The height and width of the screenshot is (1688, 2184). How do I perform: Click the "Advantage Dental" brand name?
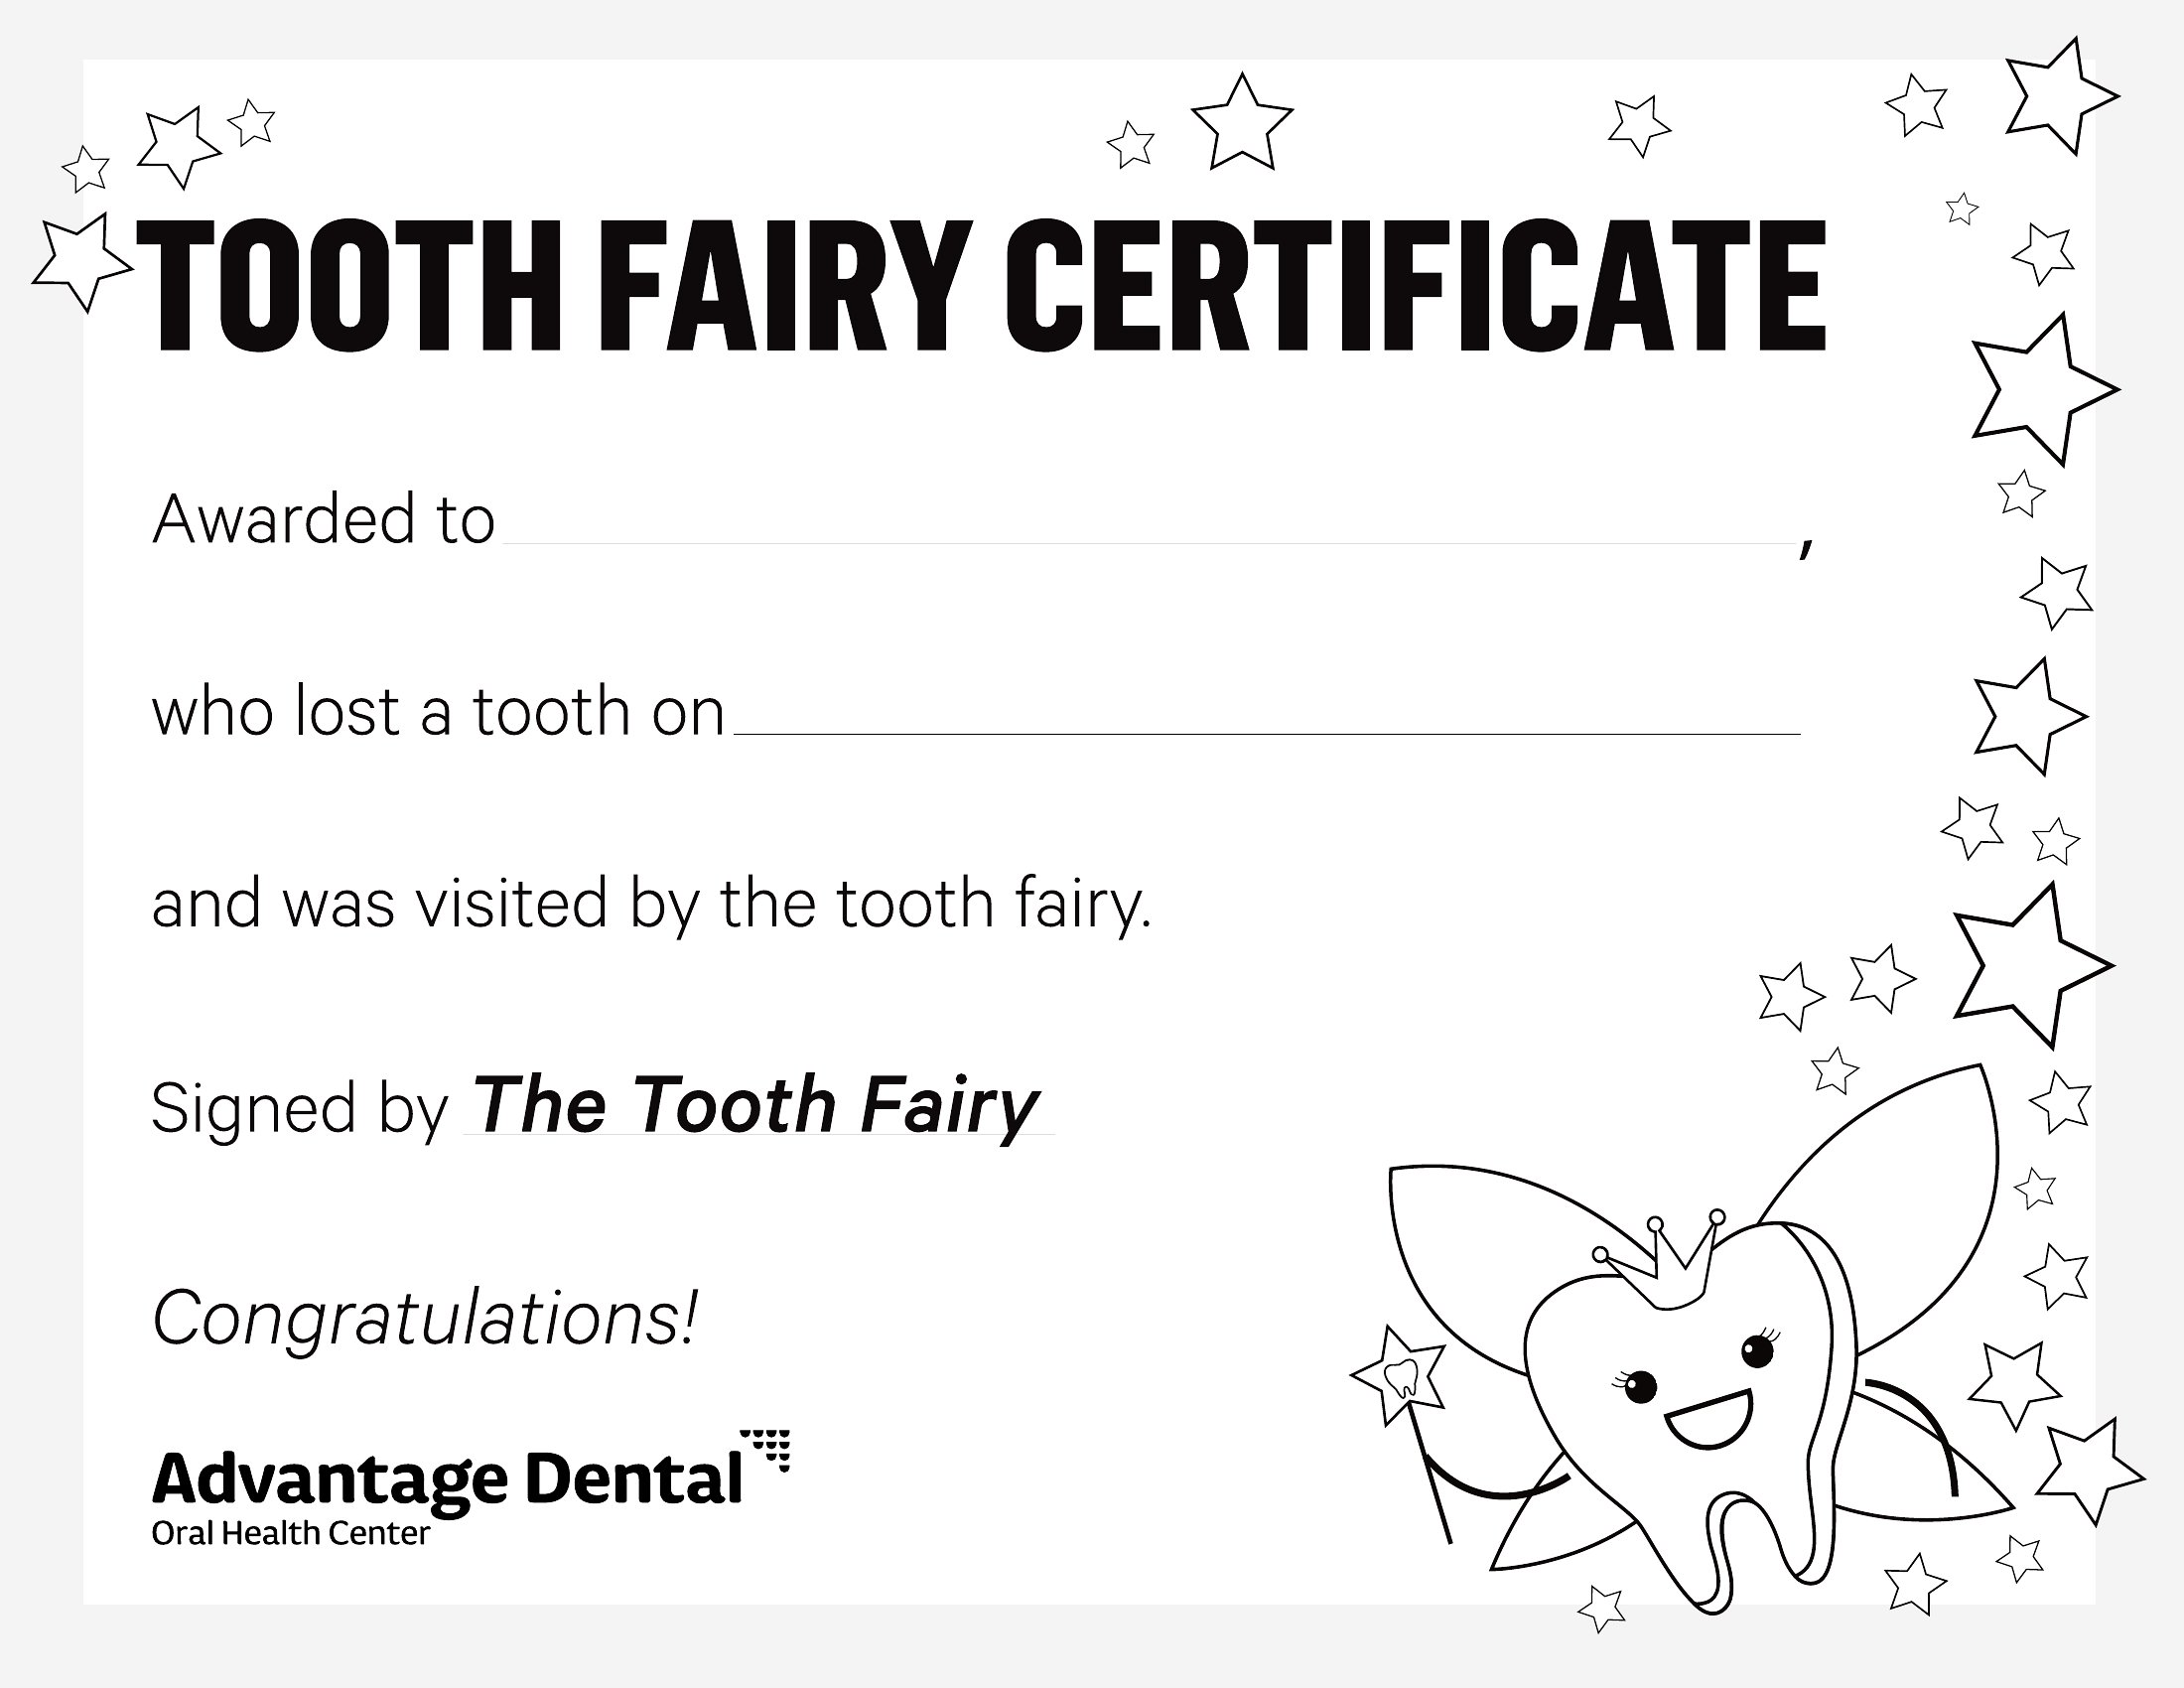[x=447, y=1478]
